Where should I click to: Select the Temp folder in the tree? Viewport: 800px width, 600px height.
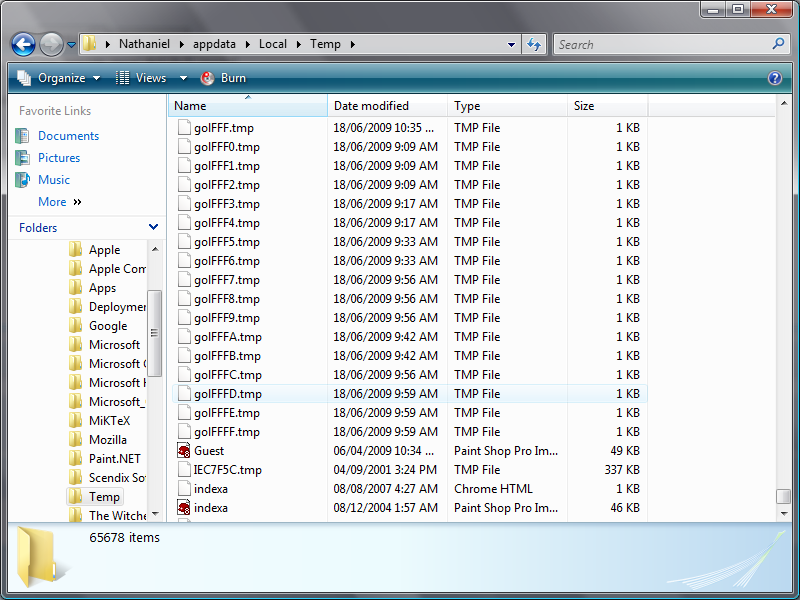point(105,496)
